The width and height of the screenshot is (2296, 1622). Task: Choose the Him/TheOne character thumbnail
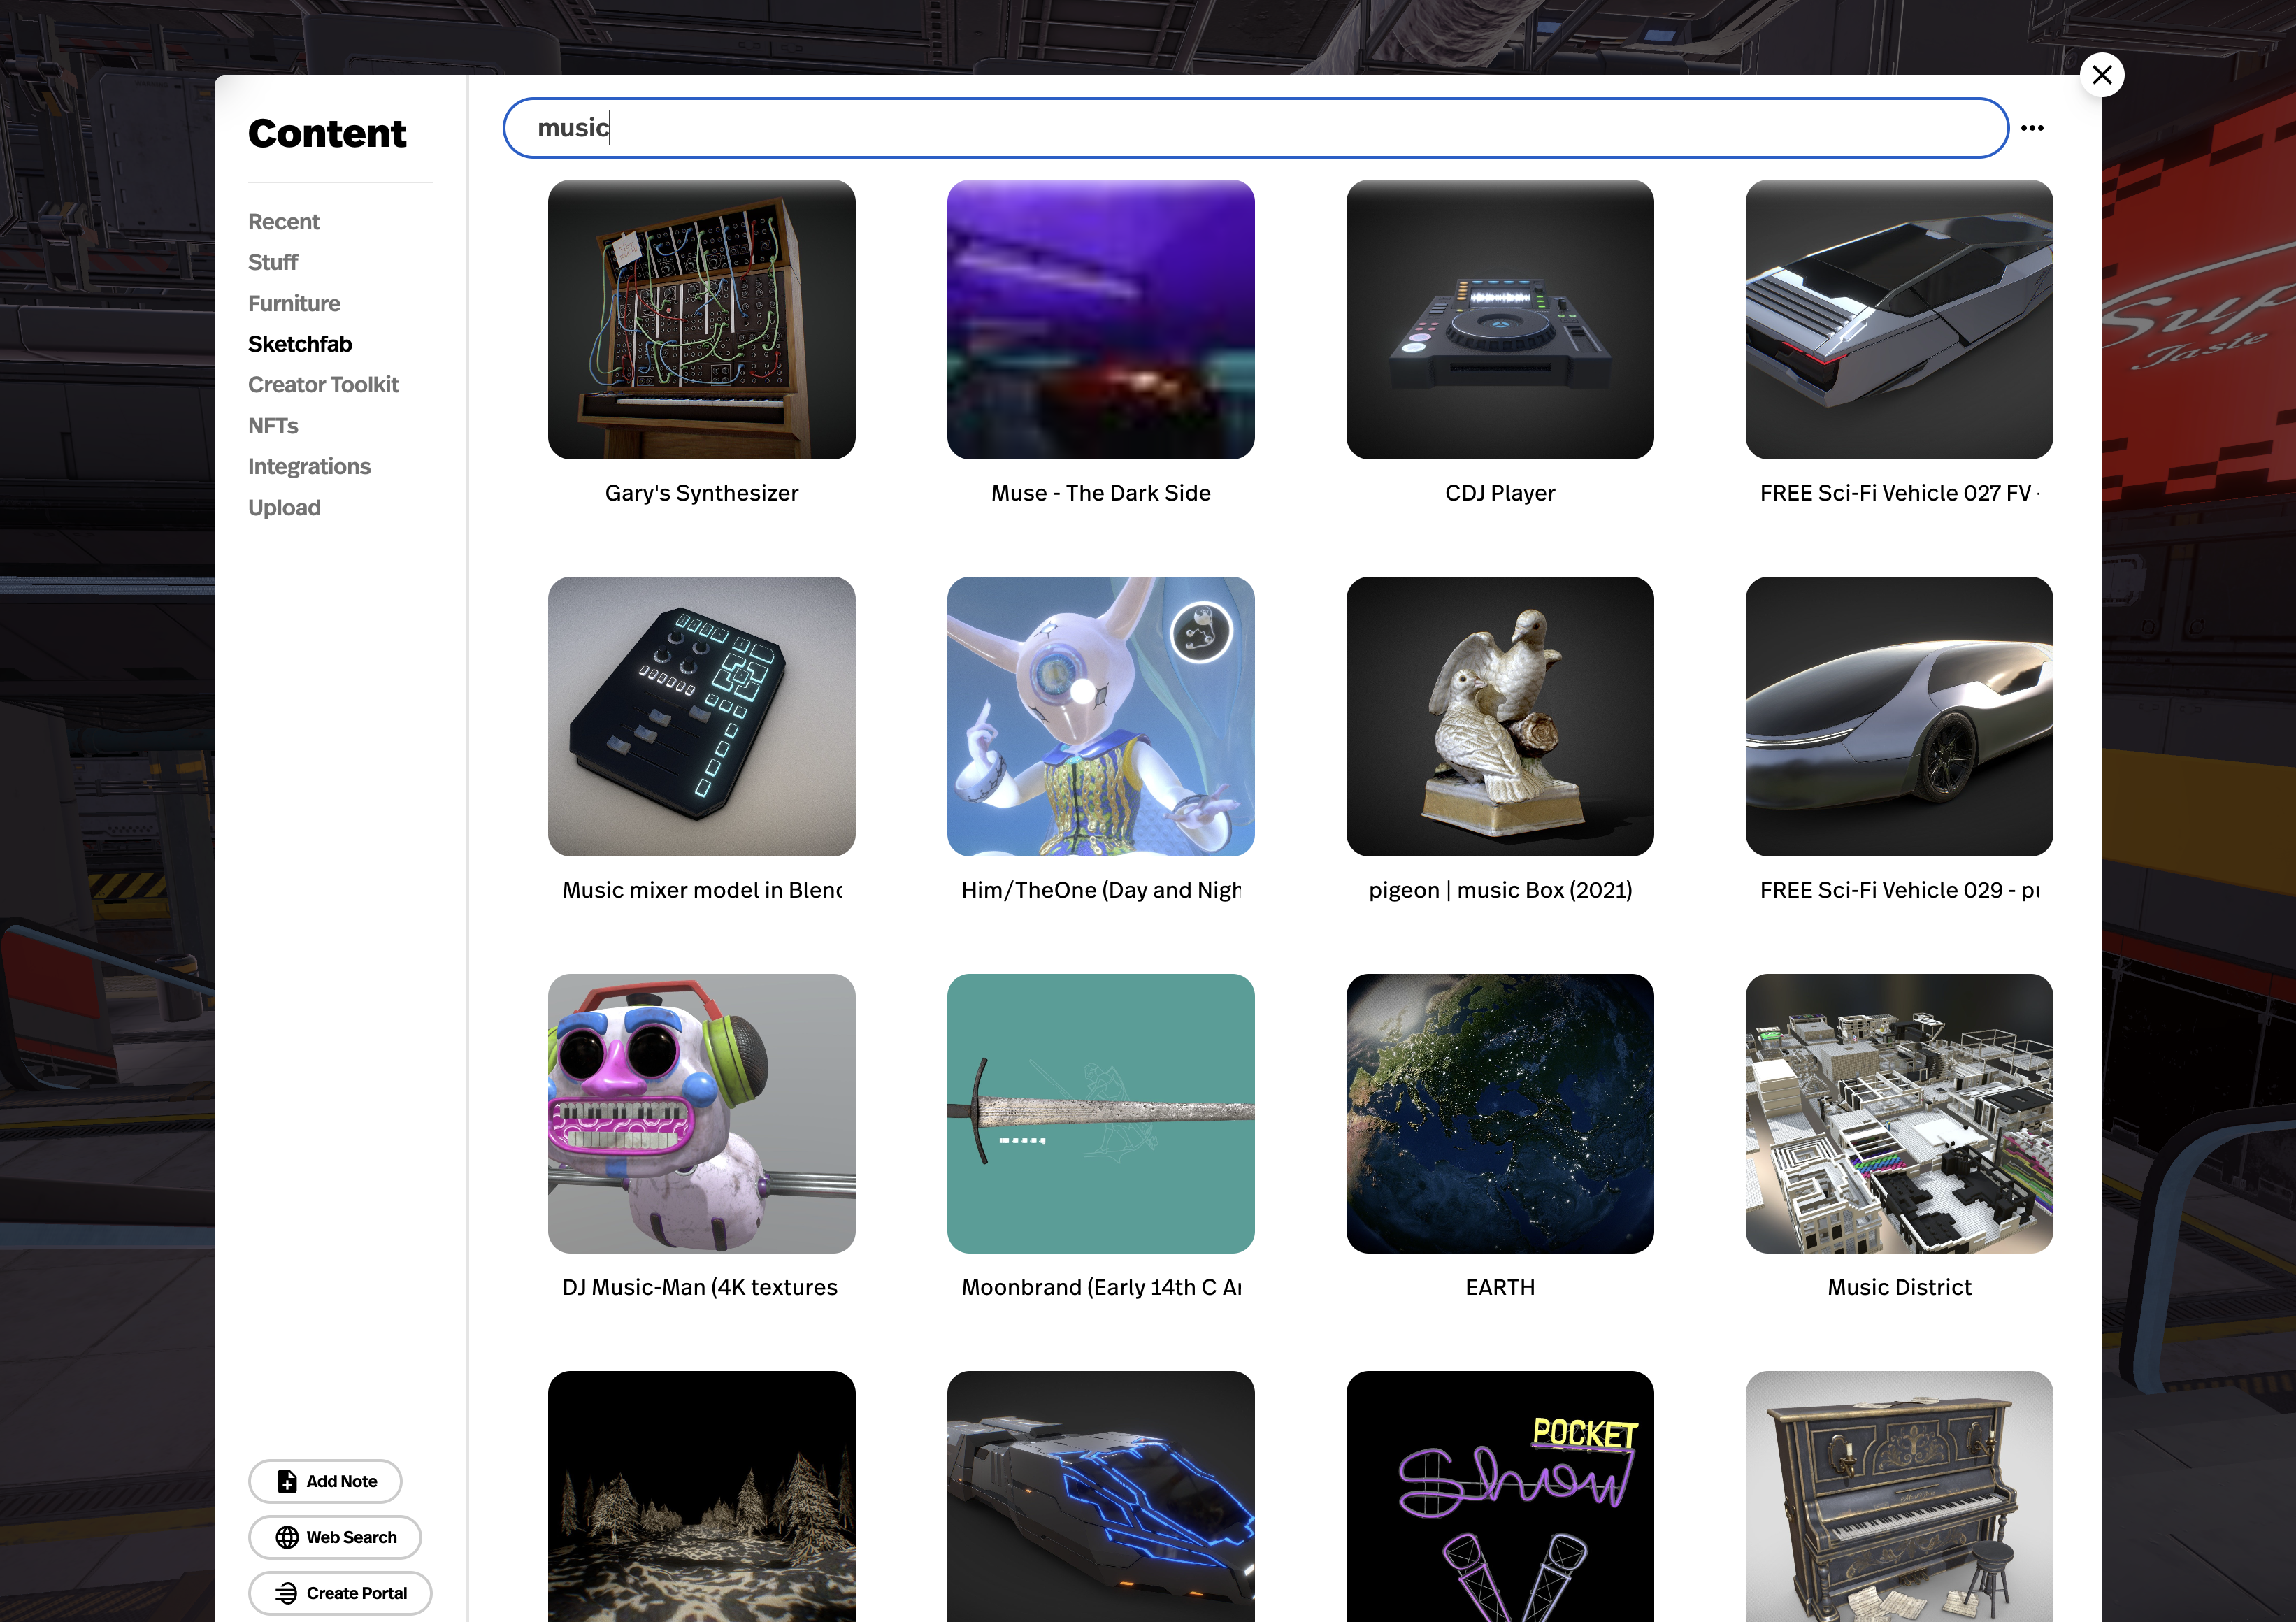pos(1101,716)
